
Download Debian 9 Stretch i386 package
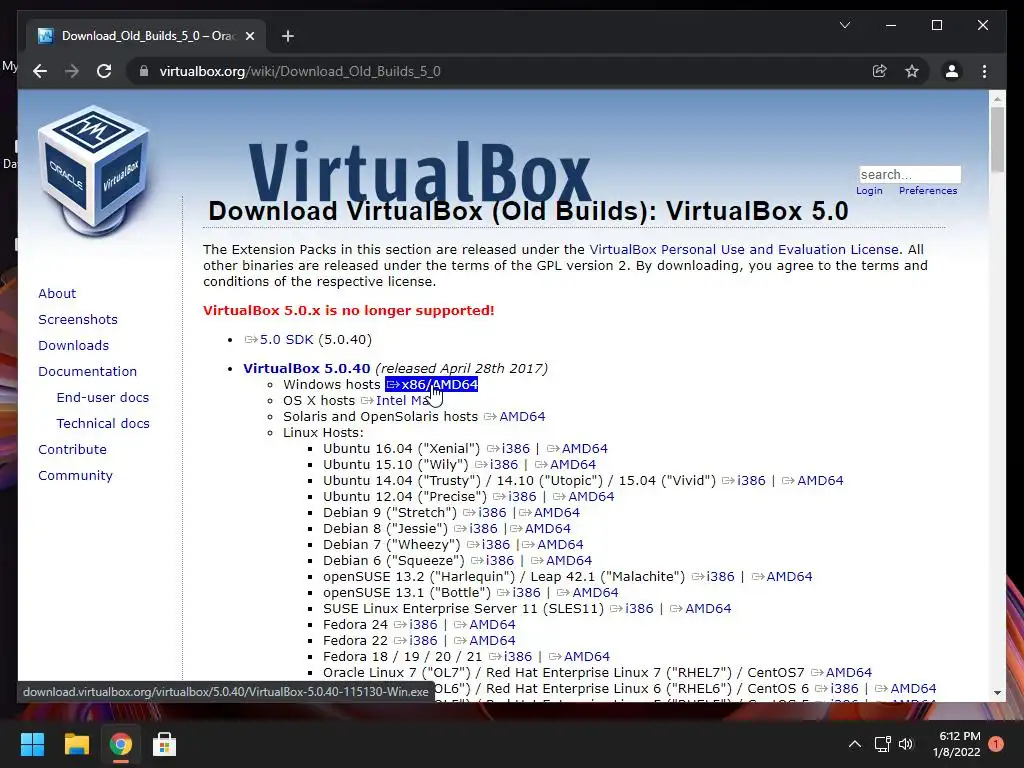click(x=485, y=513)
